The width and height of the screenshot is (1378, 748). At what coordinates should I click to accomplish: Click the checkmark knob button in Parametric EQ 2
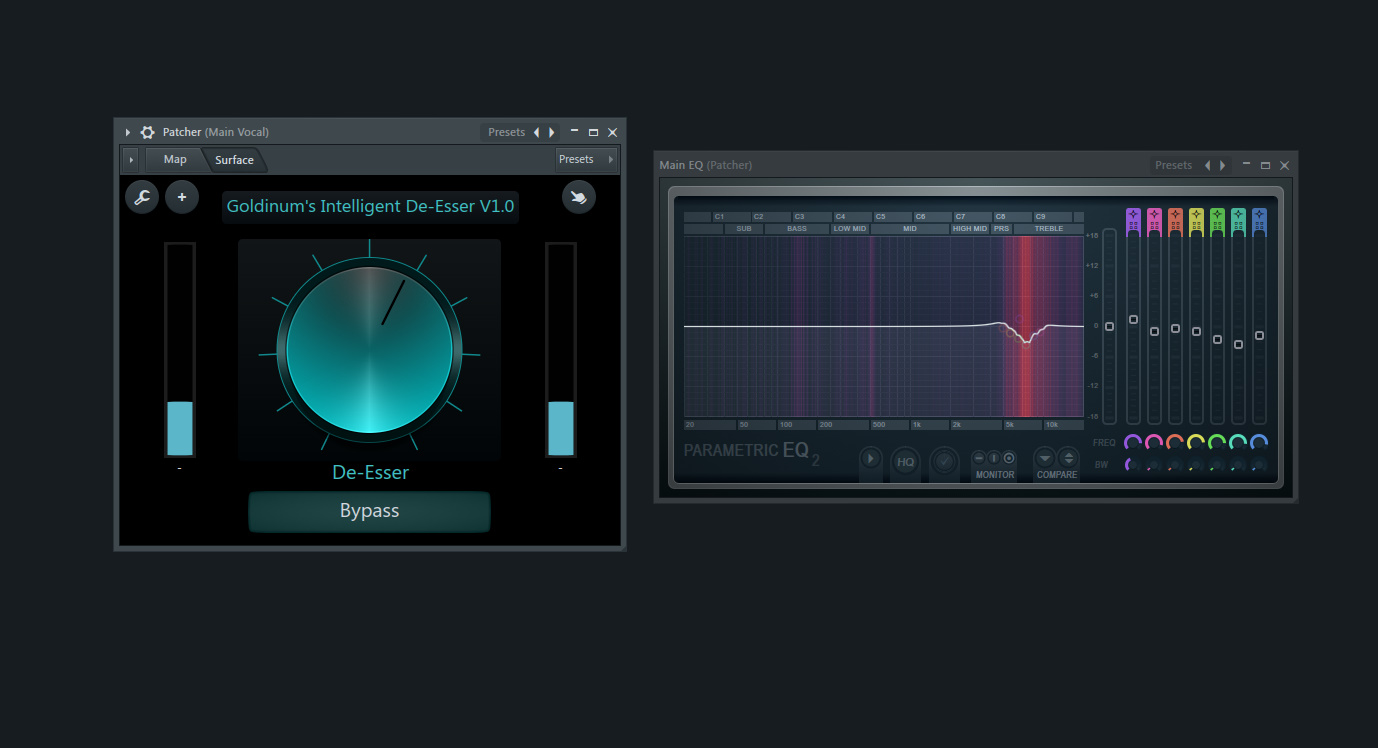point(944,461)
